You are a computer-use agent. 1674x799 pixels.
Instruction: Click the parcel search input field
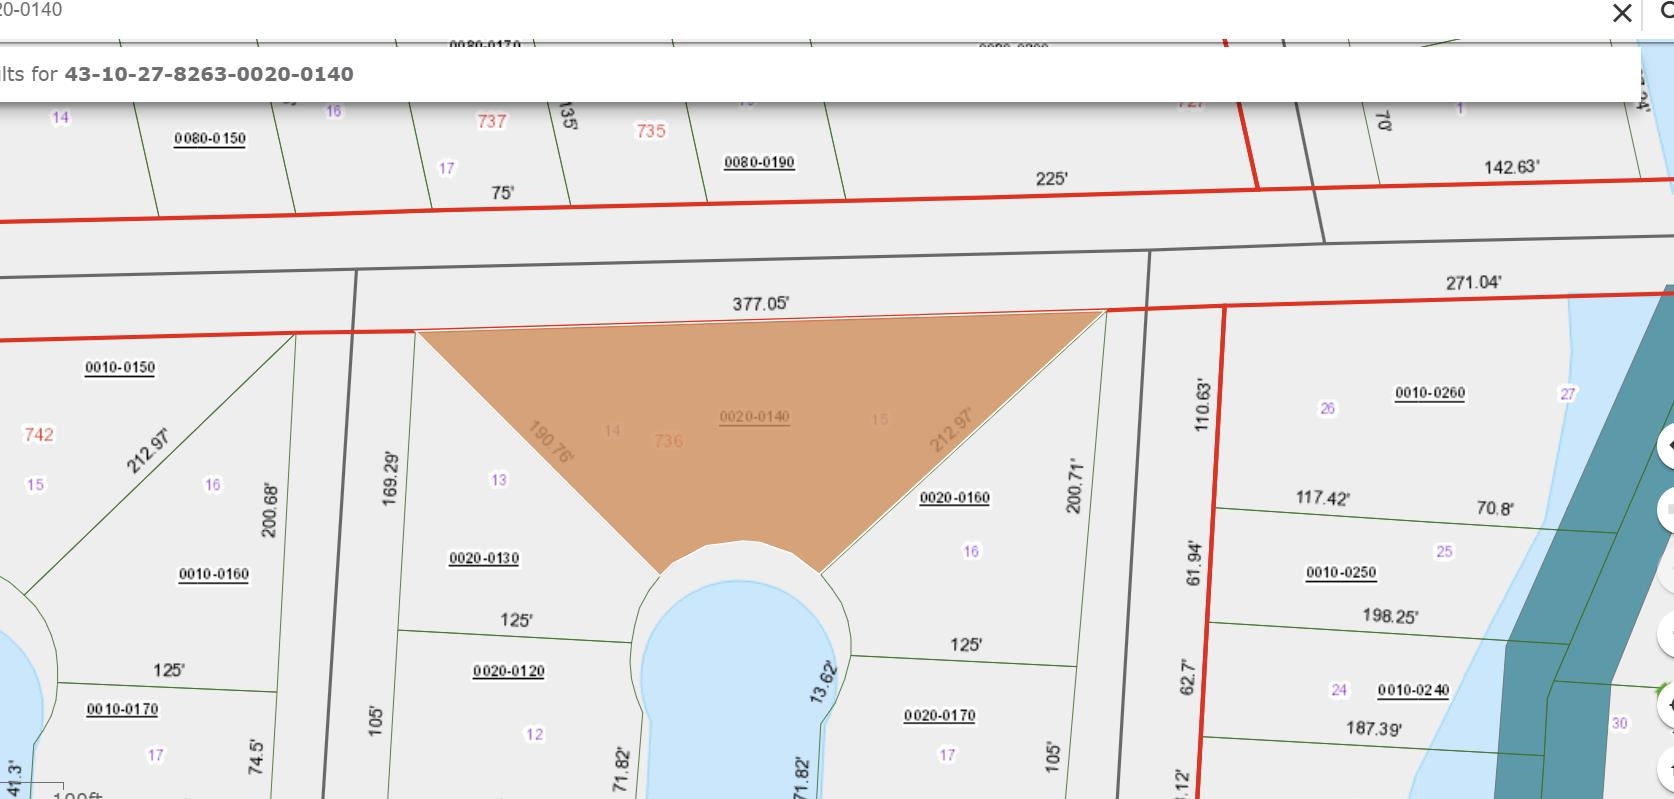800,12
